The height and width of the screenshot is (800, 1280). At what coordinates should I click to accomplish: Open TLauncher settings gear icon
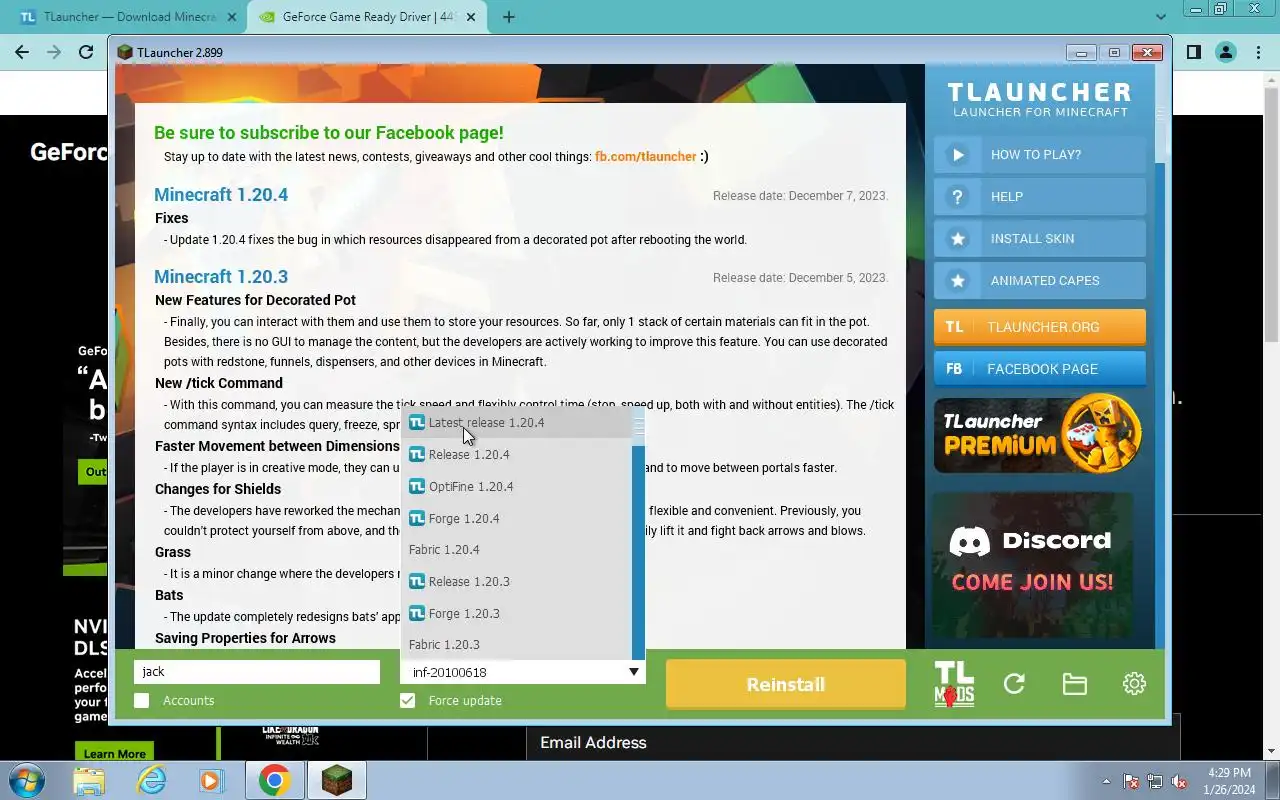1134,684
